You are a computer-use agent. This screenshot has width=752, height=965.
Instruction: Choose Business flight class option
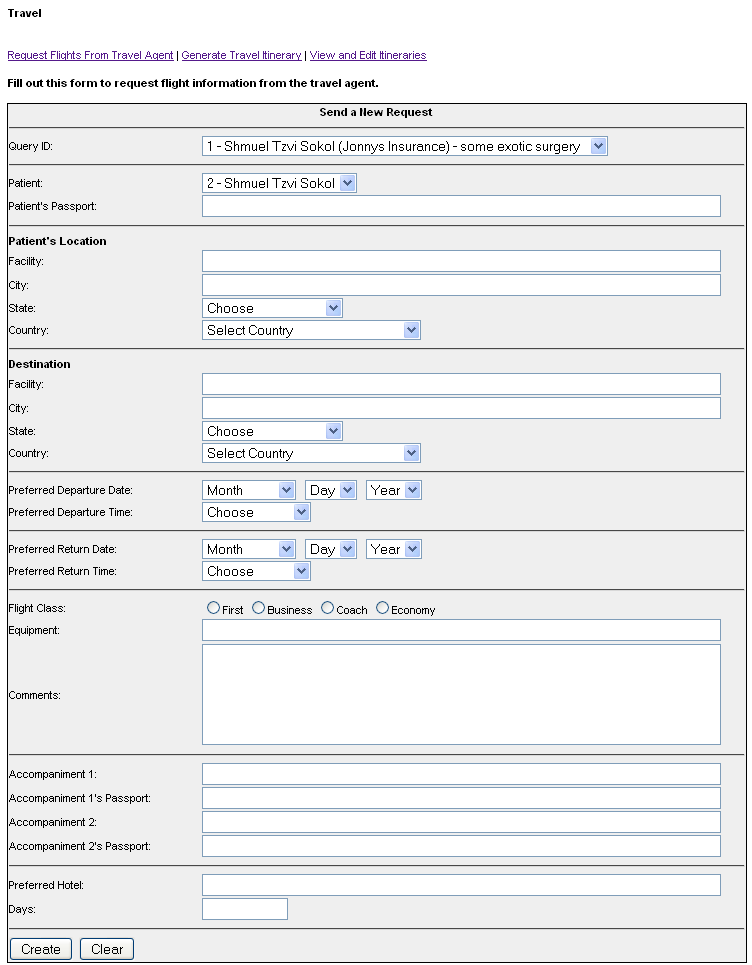click(x=259, y=608)
